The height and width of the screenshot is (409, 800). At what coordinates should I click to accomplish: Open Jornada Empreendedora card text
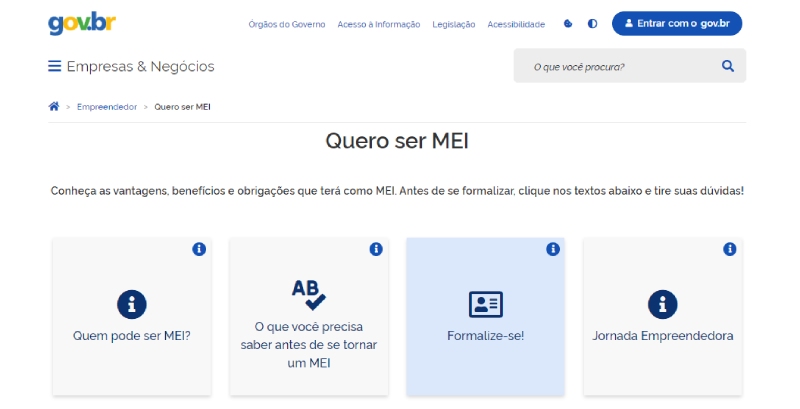tap(663, 336)
